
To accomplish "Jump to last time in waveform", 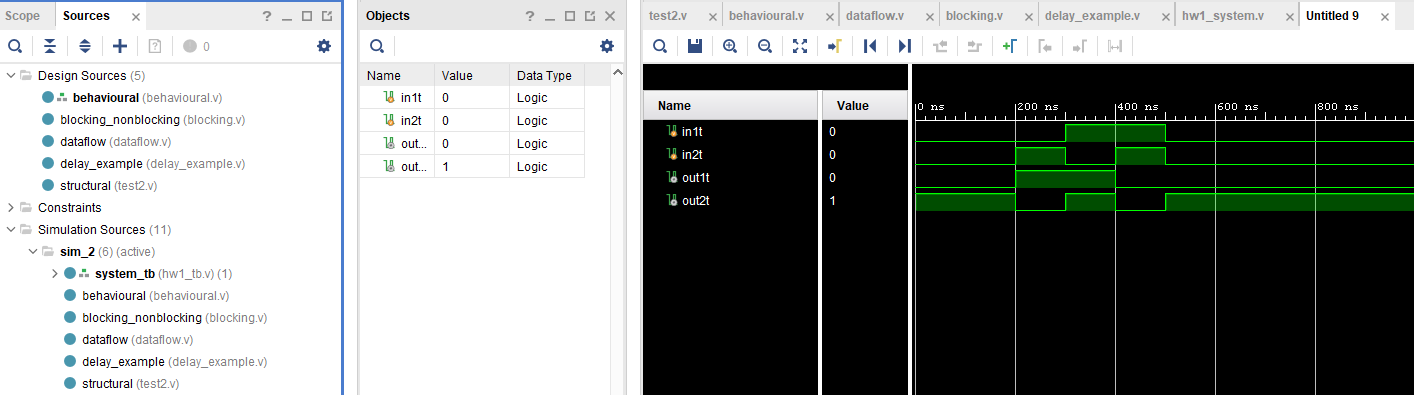I will point(905,46).
